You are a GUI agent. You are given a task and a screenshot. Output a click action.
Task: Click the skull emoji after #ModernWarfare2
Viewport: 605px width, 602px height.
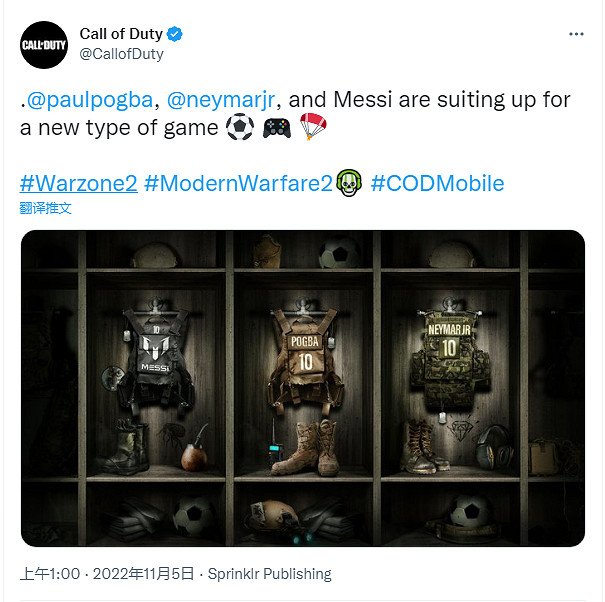[348, 184]
